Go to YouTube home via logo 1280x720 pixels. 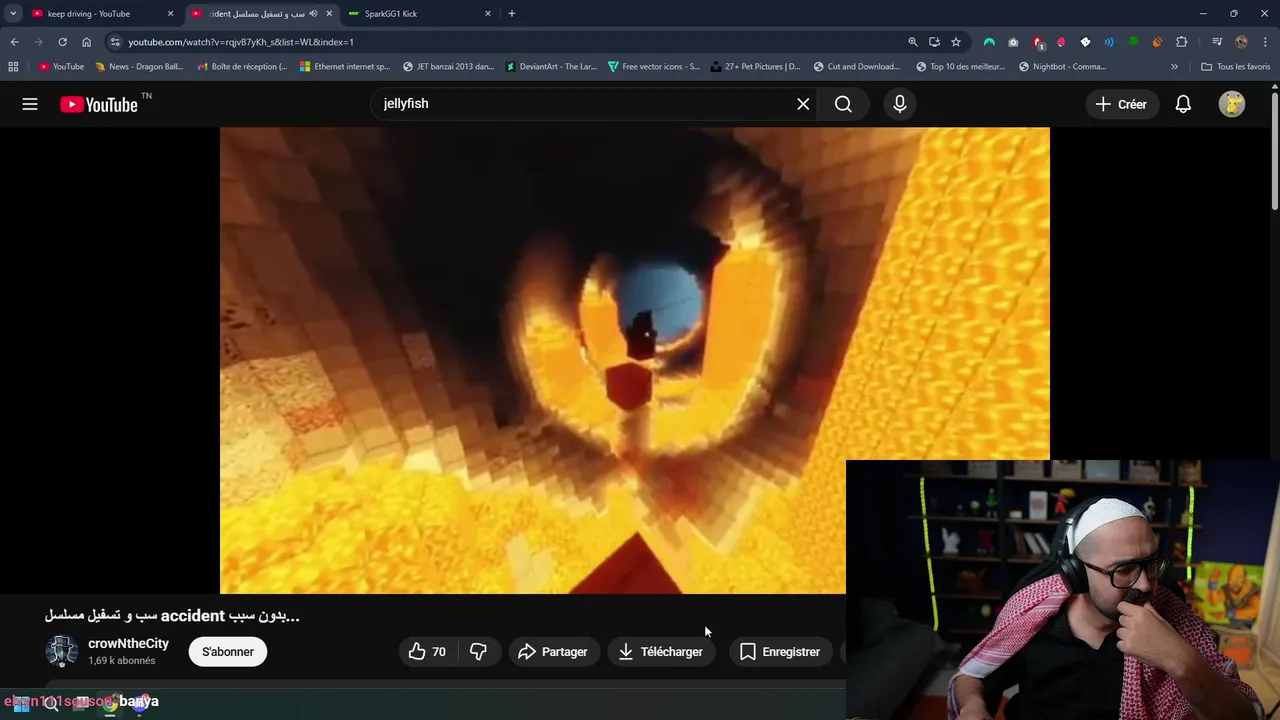point(99,104)
